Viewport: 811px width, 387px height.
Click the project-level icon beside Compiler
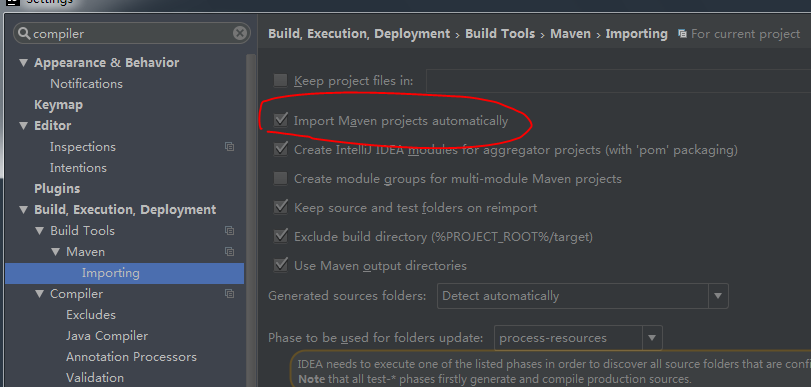tap(230, 294)
